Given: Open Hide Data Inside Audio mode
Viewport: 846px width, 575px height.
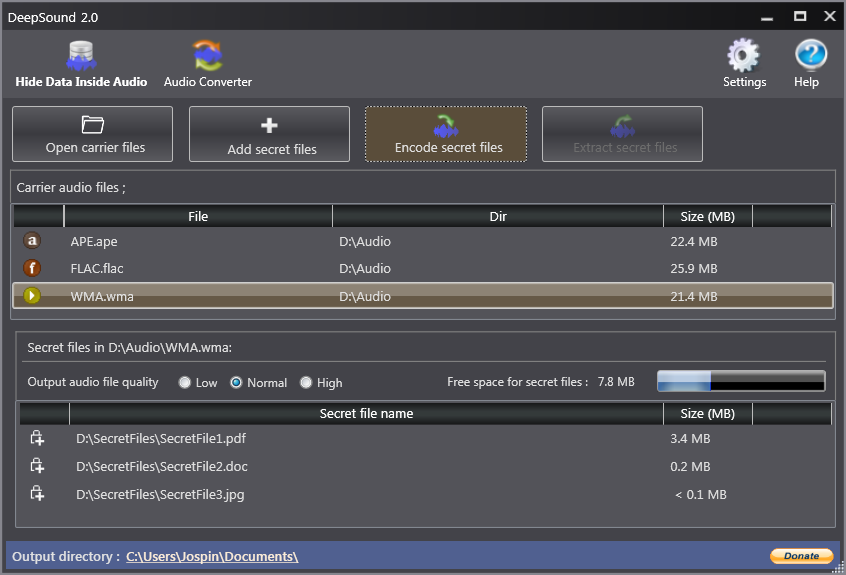Looking at the screenshot, I should tap(81, 64).
